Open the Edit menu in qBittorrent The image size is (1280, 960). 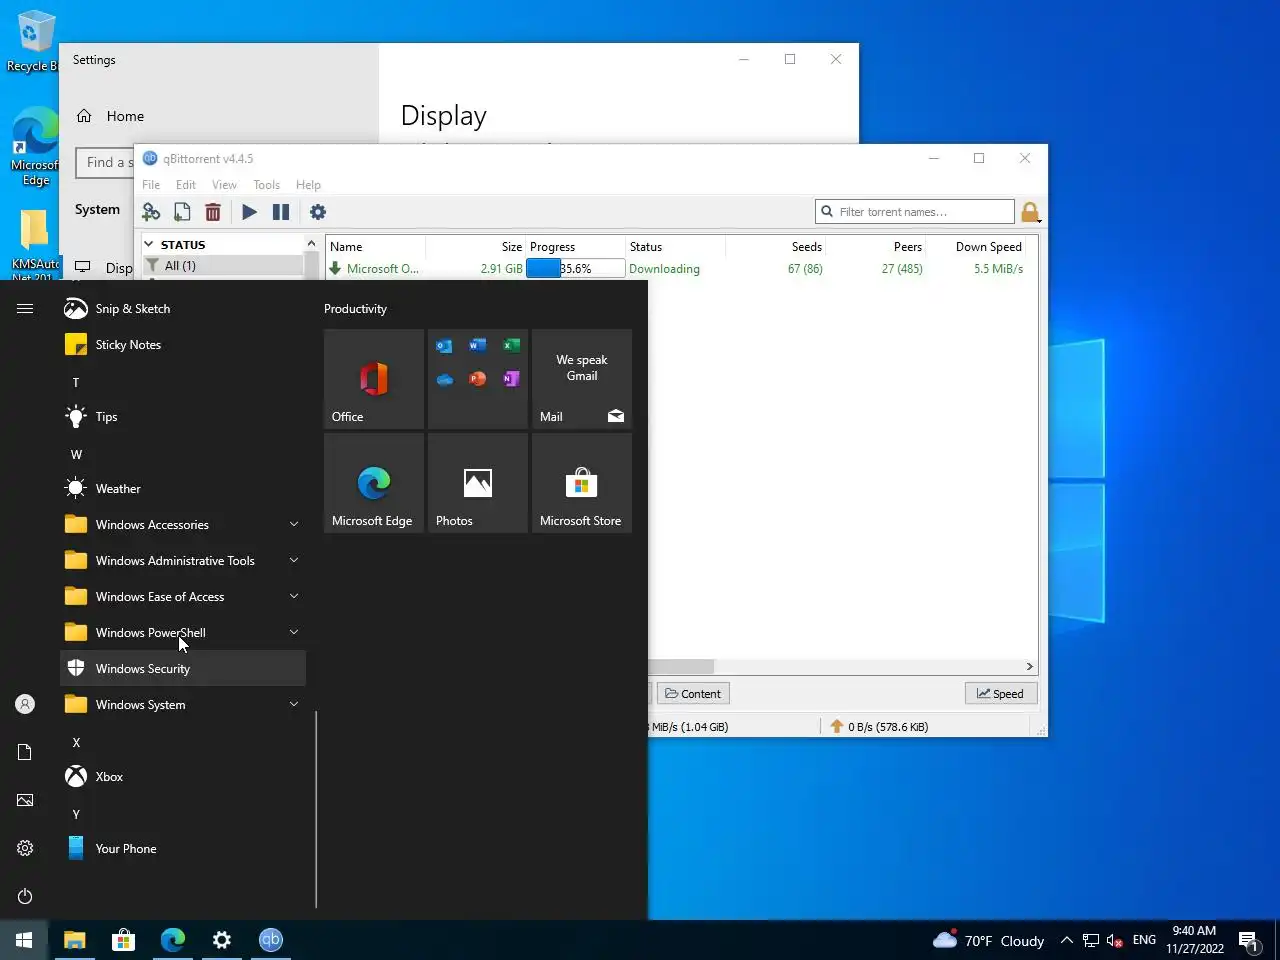point(186,185)
